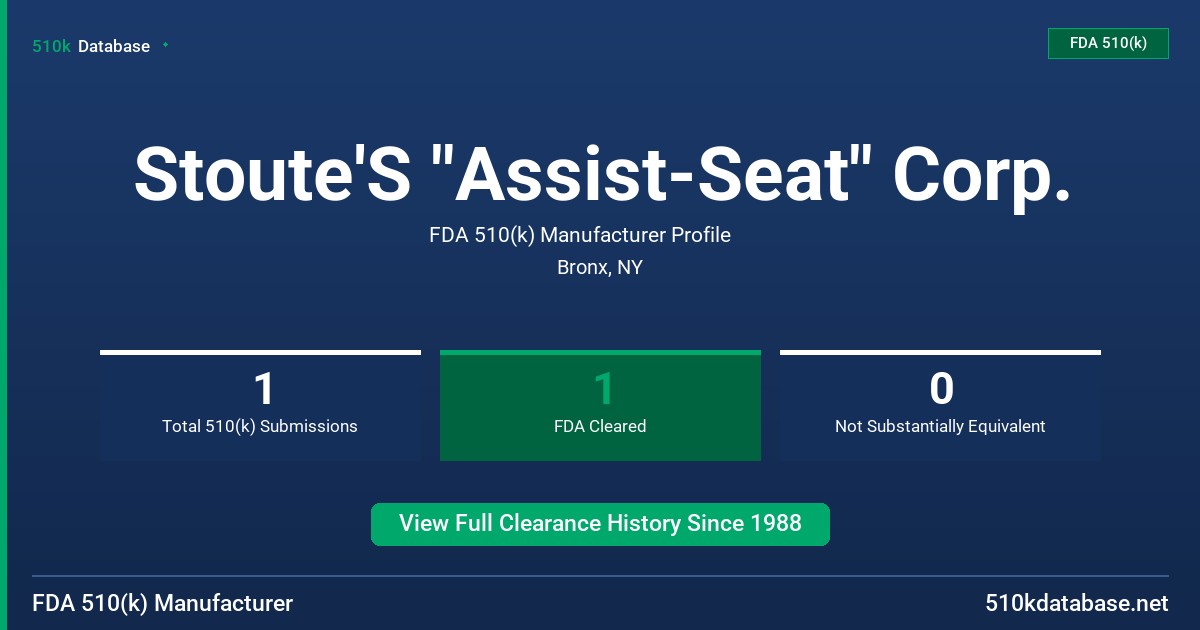This screenshot has width=1200, height=630.
Task: Click the white bar above Total Submissions
Action: click(260, 352)
